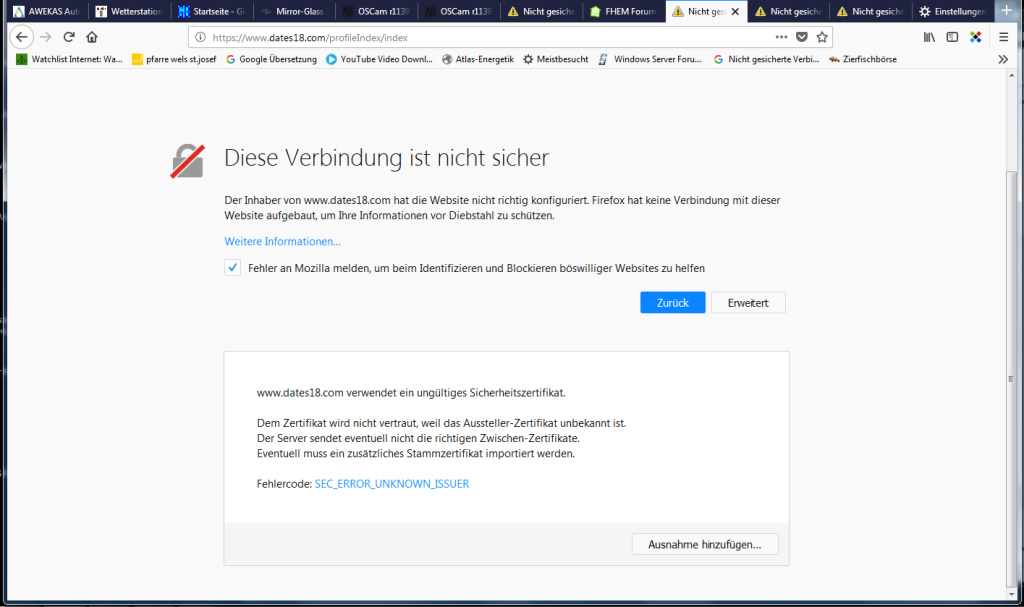Screen dimensions: 1024x607
Task: Open Google Übersetzung bookmark
Action: [x=271, y=59]
